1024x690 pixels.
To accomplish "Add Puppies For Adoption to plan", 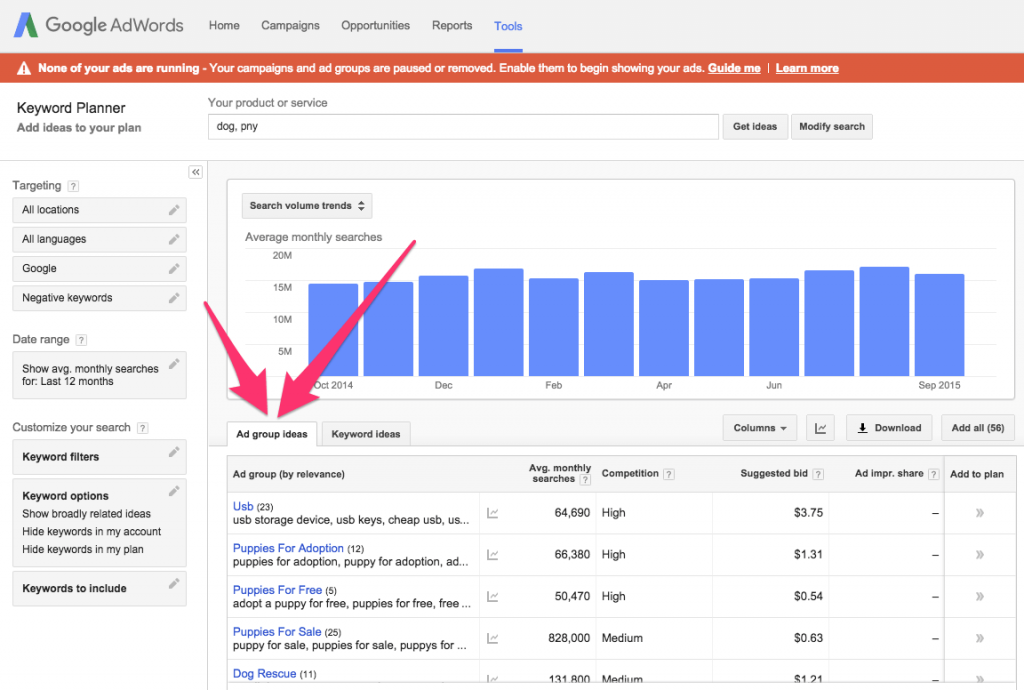I will (x=980, y=555).
